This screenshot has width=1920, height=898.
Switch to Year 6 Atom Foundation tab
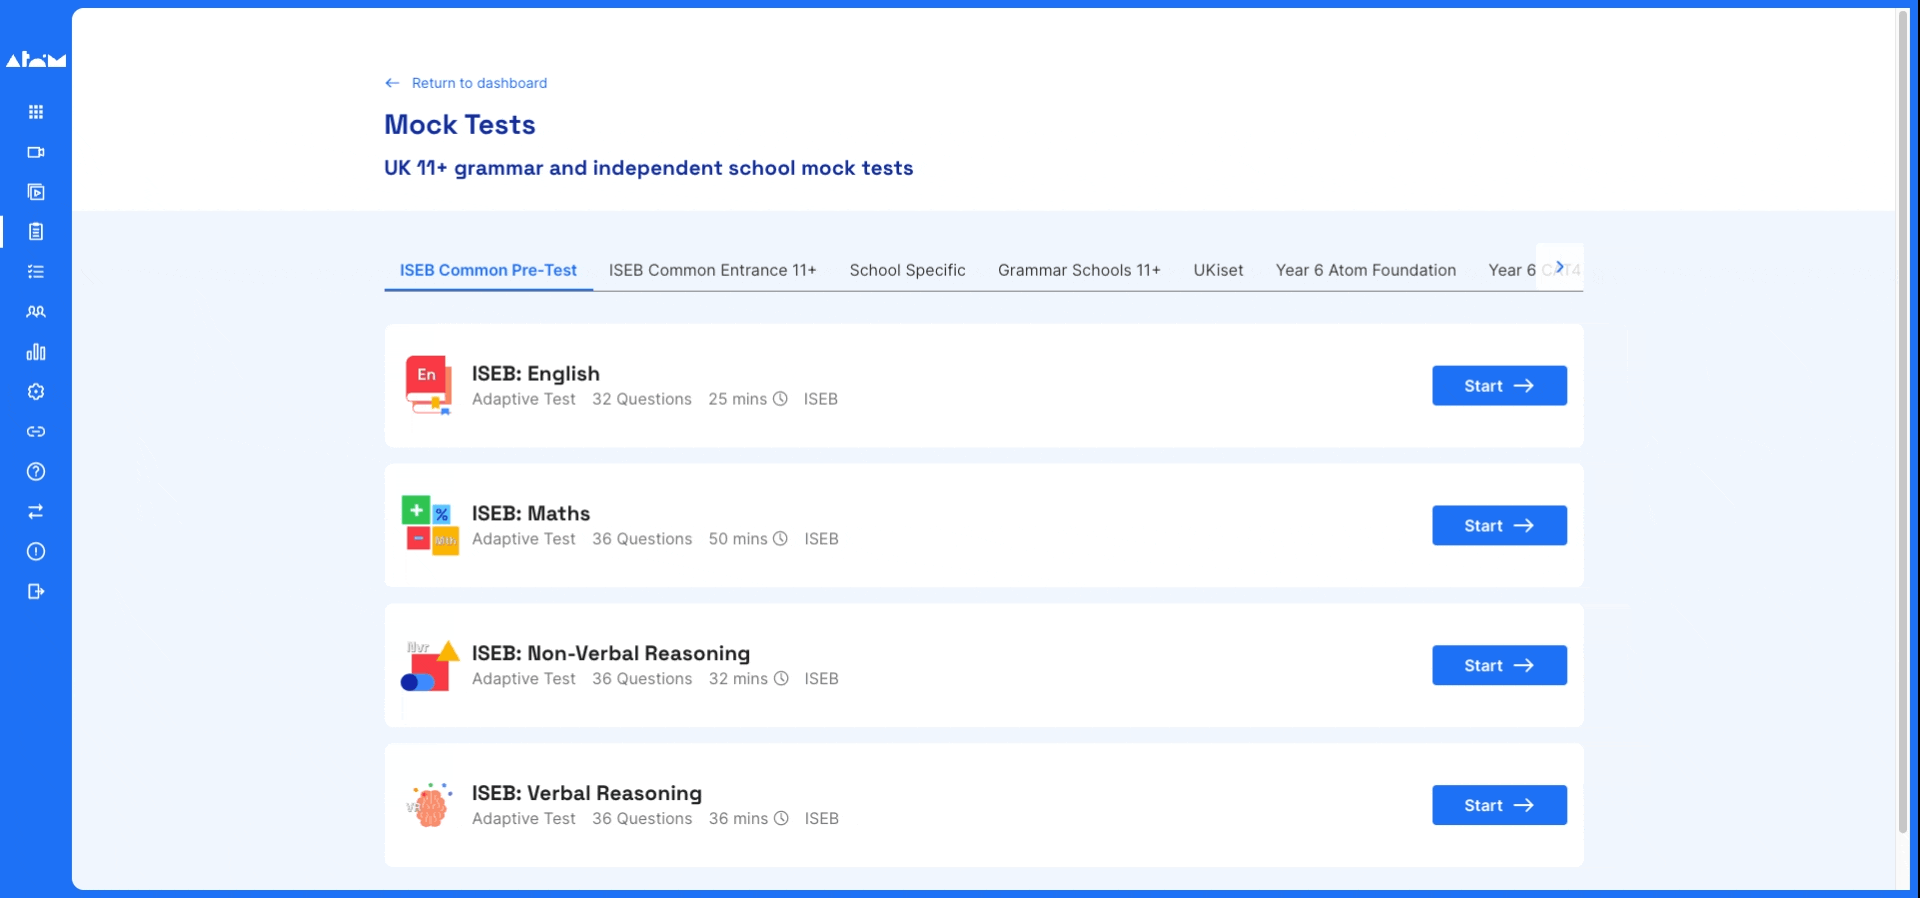tap(1366, 270)
